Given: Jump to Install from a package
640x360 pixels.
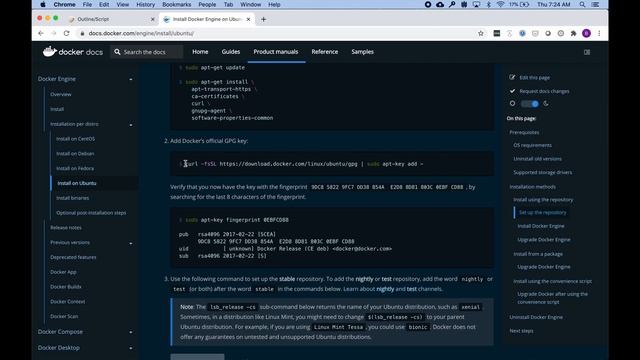Looking at the screenshot, I should [538, 254].
